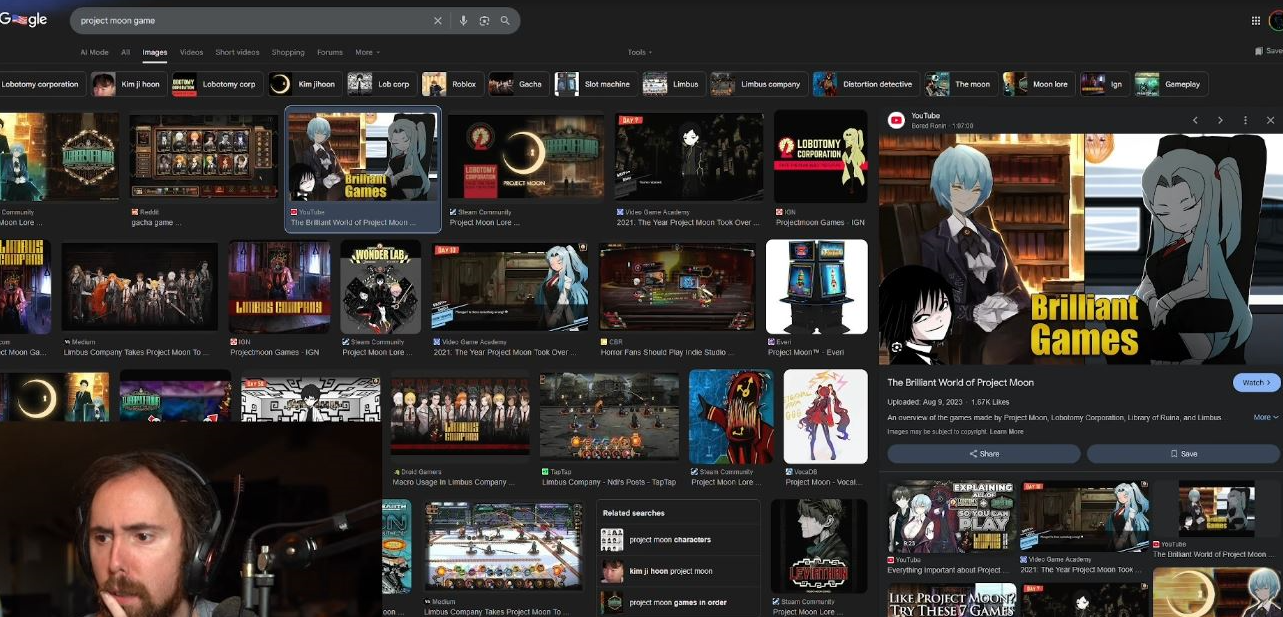This screenshot has width=1283, height=617.
Task: Open the Google account profile avatar
Action: [1277, 20]
